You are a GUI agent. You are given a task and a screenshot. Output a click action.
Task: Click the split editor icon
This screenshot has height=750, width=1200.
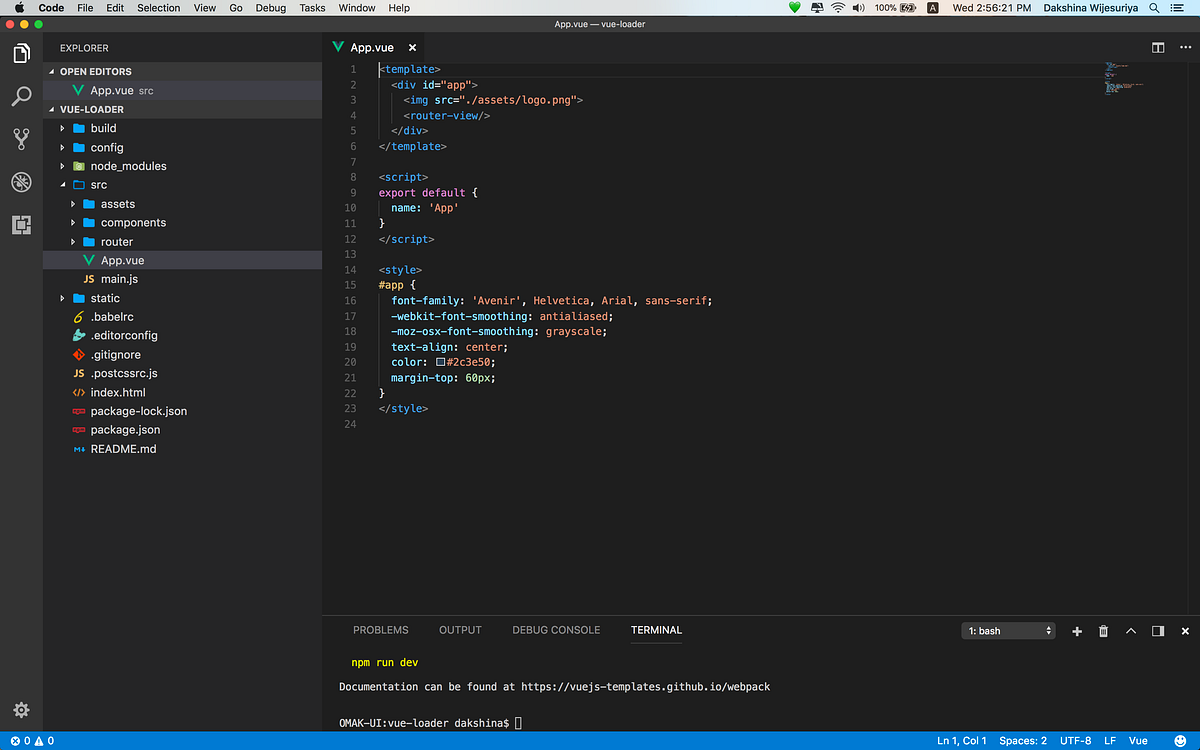pos(1158,47)
